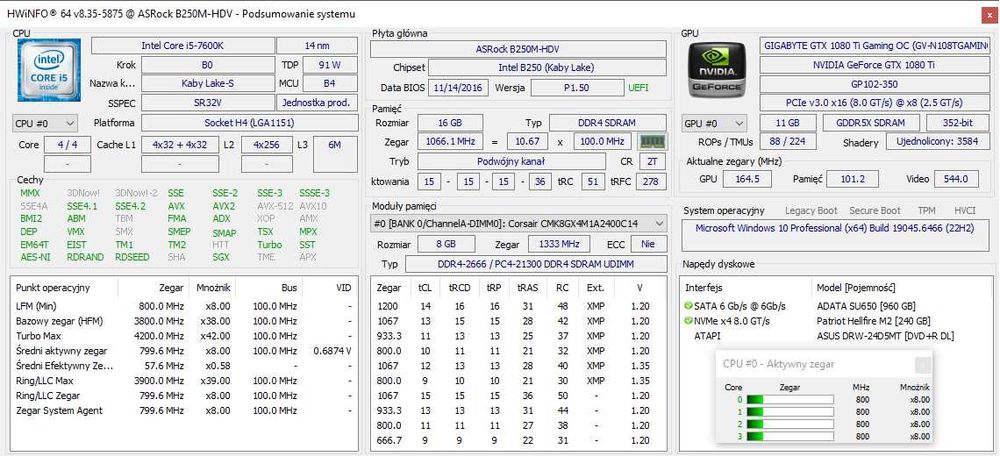1000x456 pixels.
Task: Click the GIGABYTE GTX 1080 Ti Gaming OC field
Action: (875, 46)
